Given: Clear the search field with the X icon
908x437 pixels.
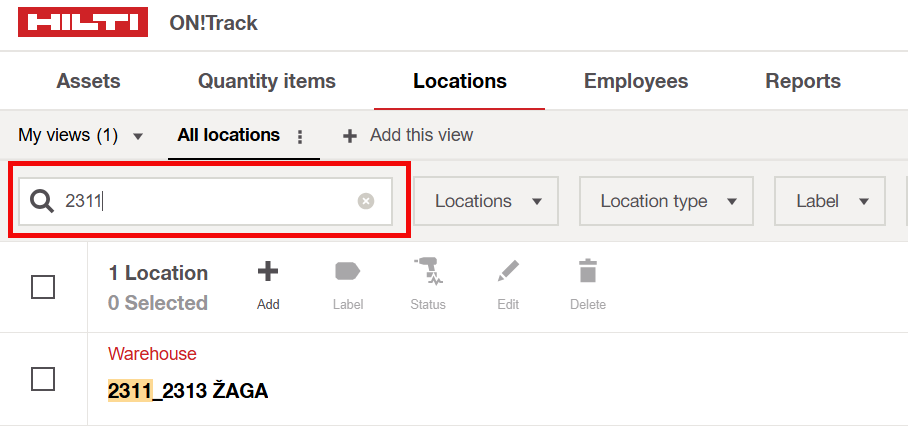Looking at the screenshot, I should 366,201.
